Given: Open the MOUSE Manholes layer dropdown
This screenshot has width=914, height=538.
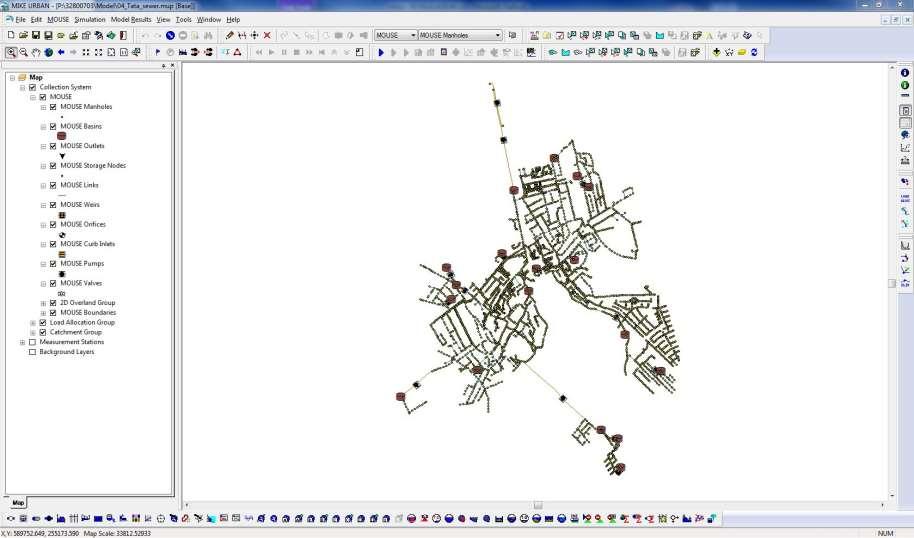Looking at the screenshot, I should (x=498, y=36).
